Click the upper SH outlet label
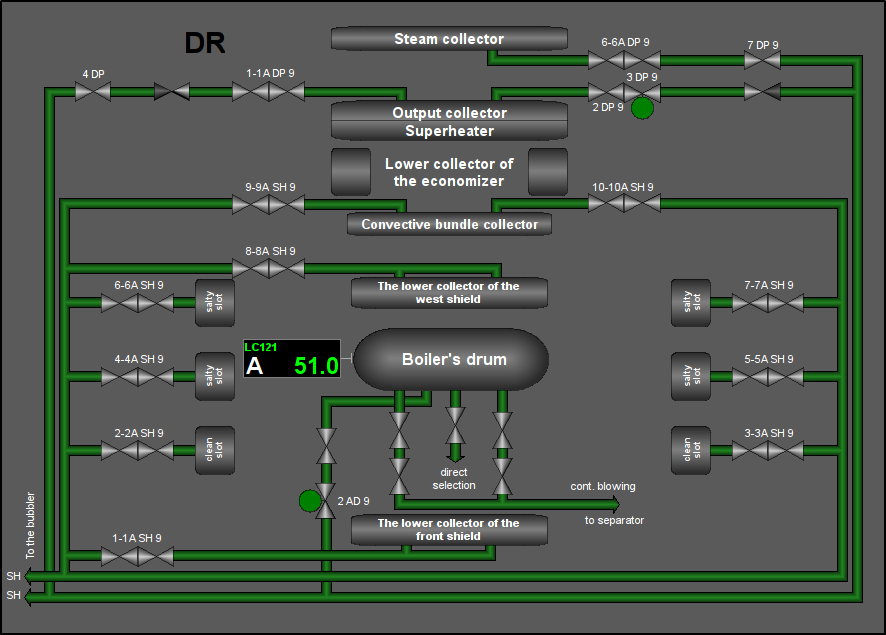 point(14,576)
